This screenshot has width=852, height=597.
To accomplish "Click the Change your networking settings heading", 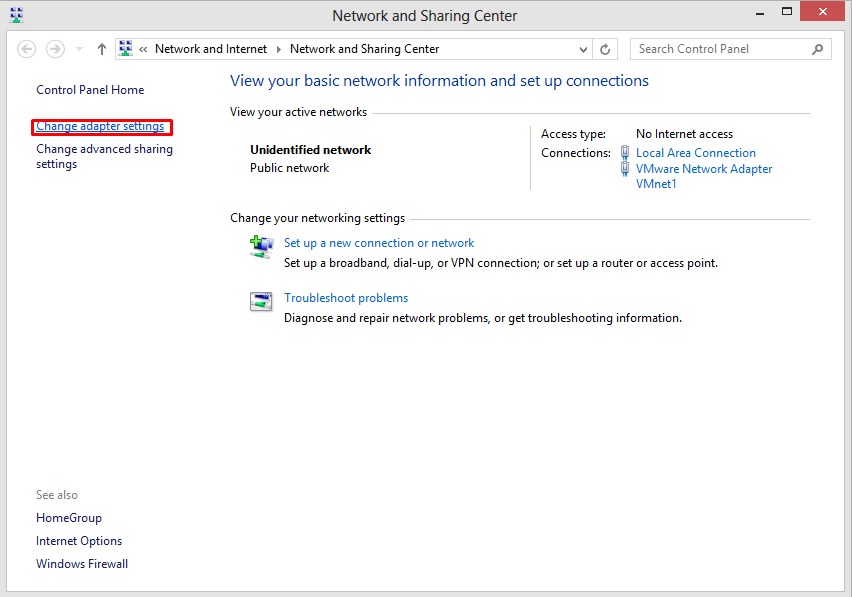I will pos(317,218).
